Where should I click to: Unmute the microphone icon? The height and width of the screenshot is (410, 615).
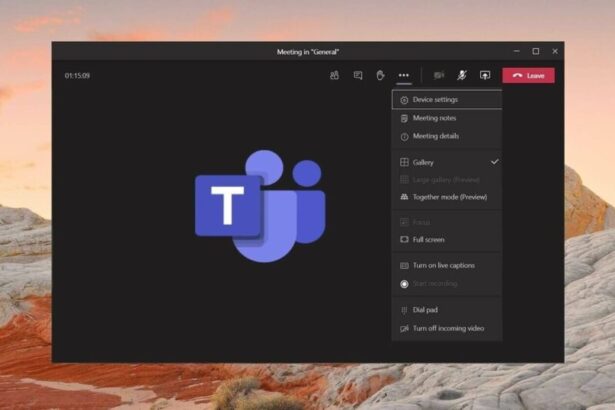click(462, 75)
